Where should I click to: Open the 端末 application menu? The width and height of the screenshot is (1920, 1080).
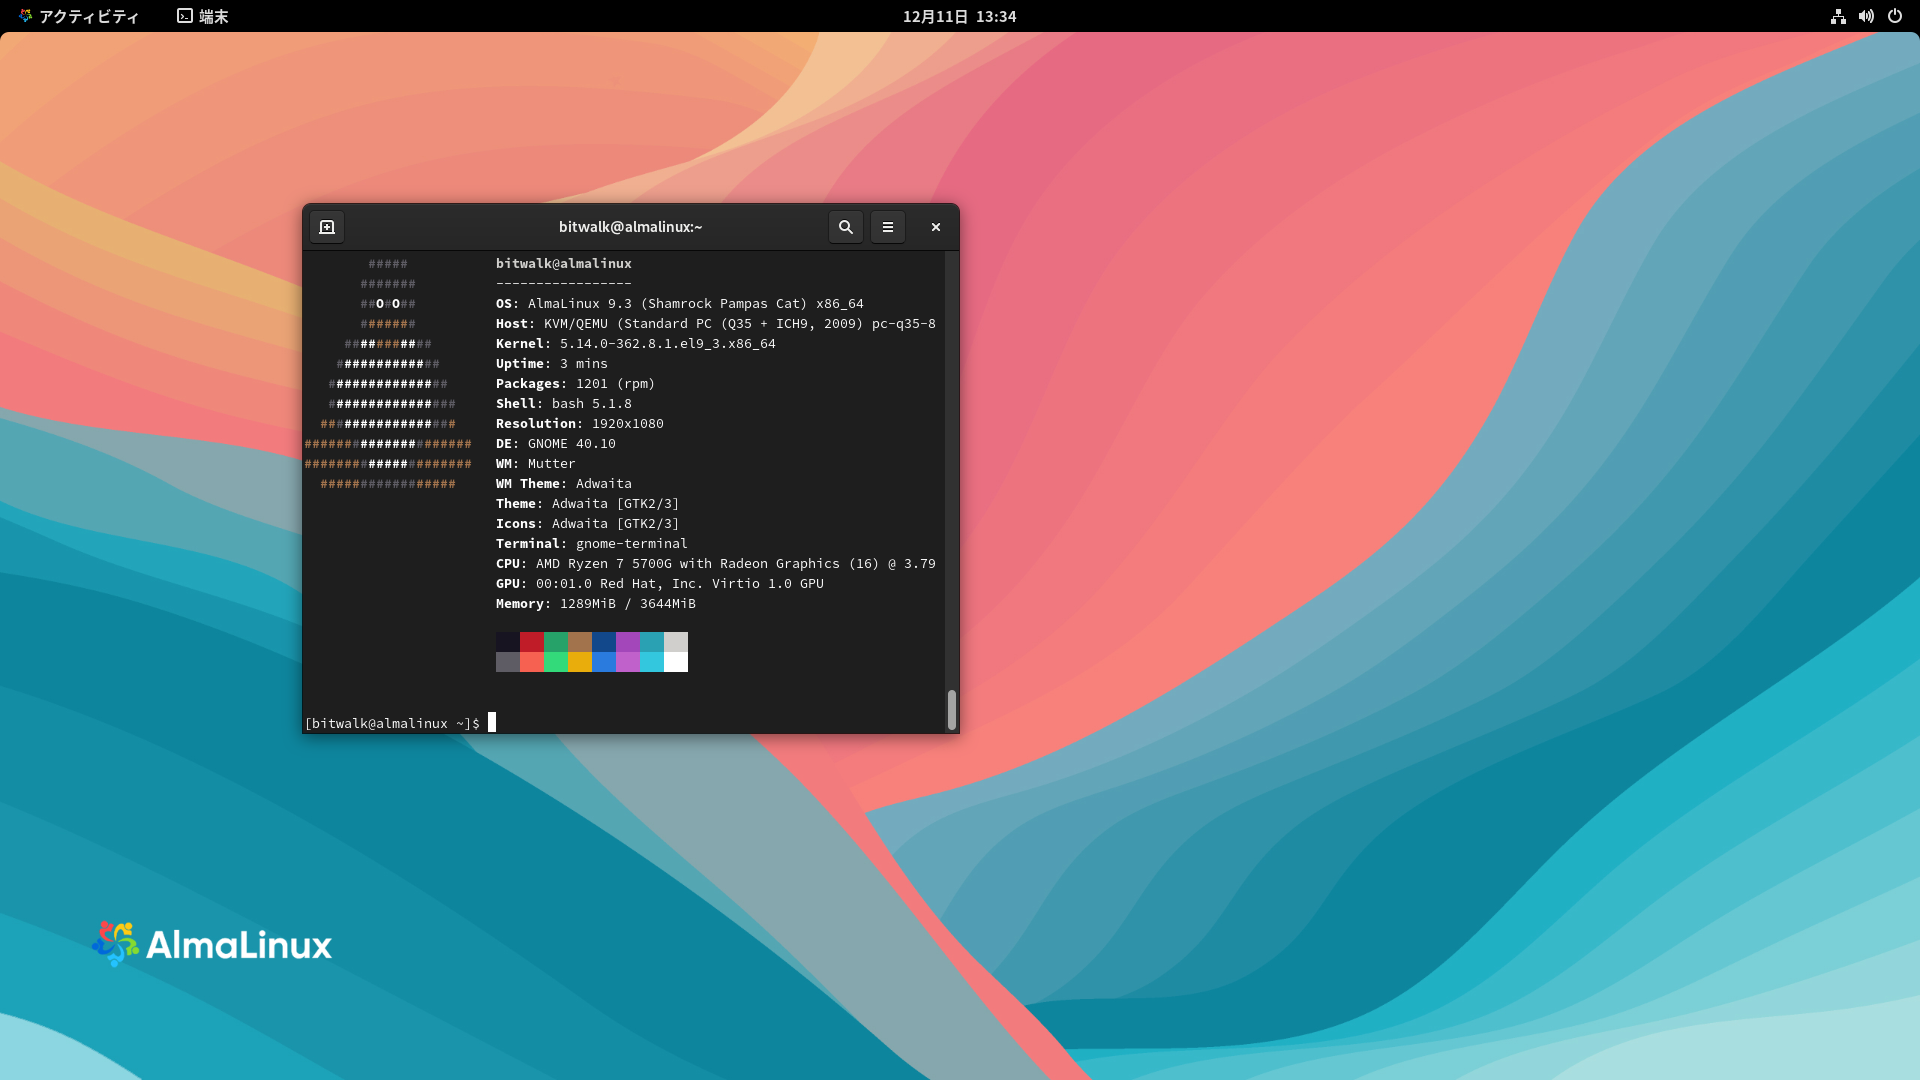(203, 16)
